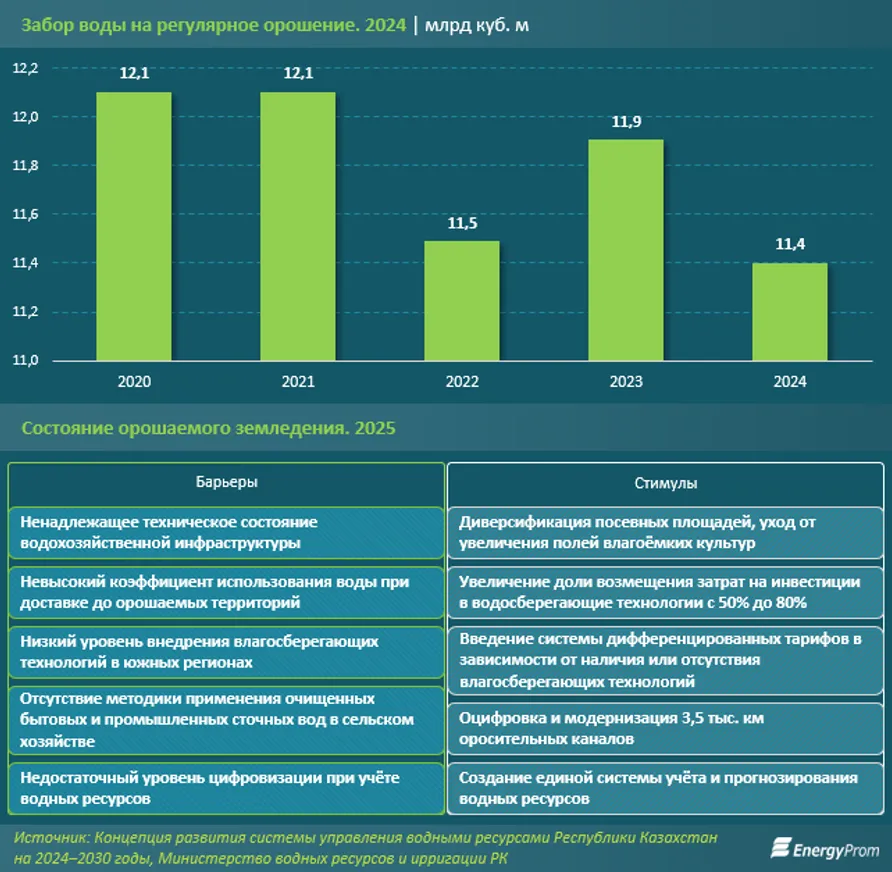Click the 2022 bar showing 11,5
This screenshot has width=892, height=872.
coord(462,300)
